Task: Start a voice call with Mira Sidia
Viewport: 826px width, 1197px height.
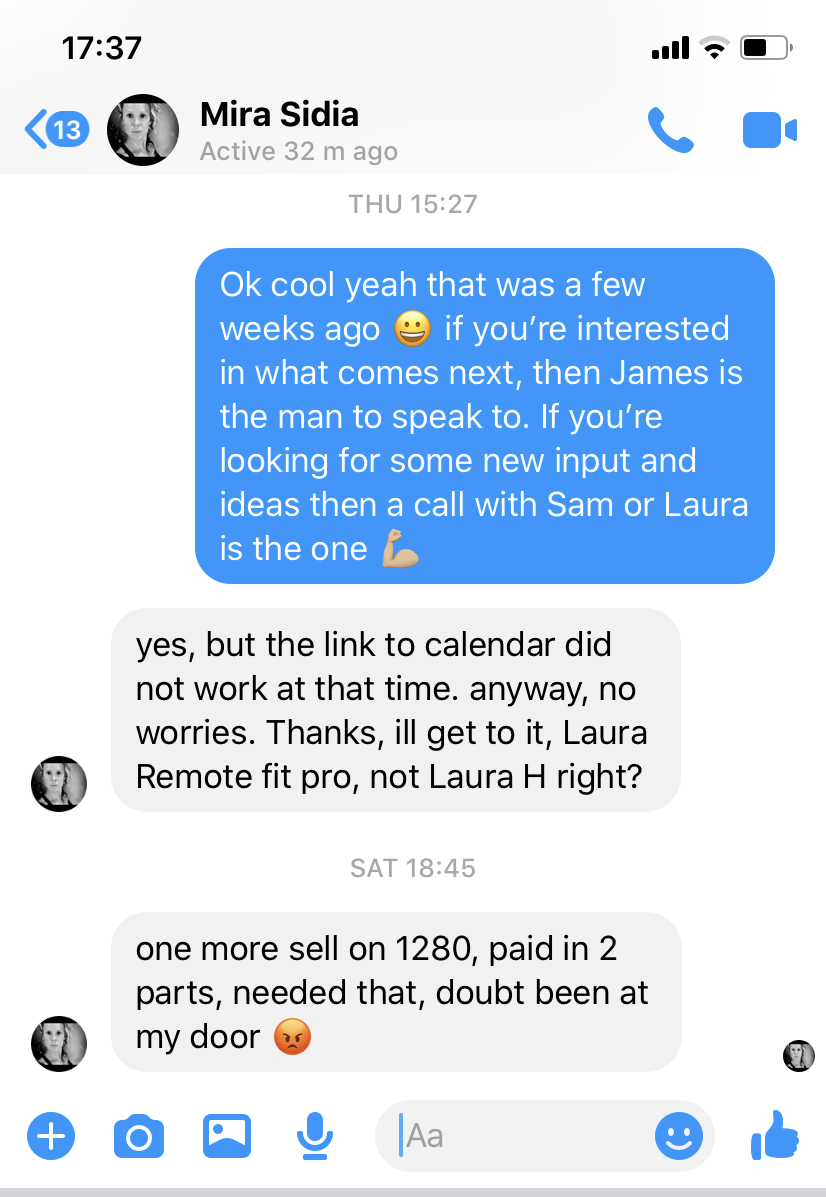Action: point(671,130)
